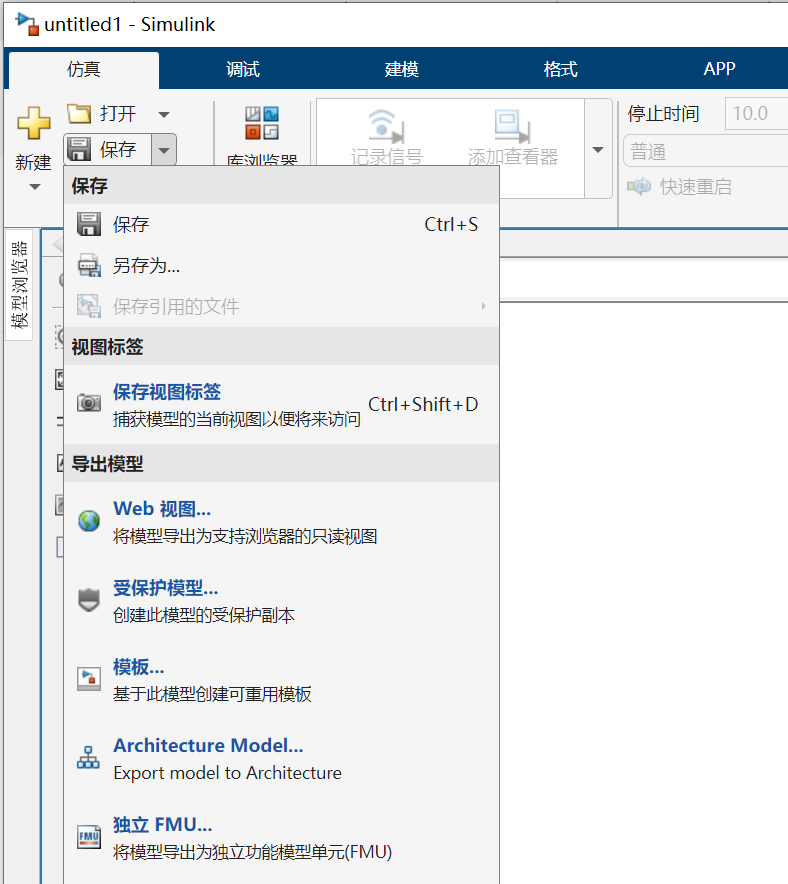Screen dimensions: 788x884
Task: Expand the New (新建) dropdown arrow
Action: point(34,187)
